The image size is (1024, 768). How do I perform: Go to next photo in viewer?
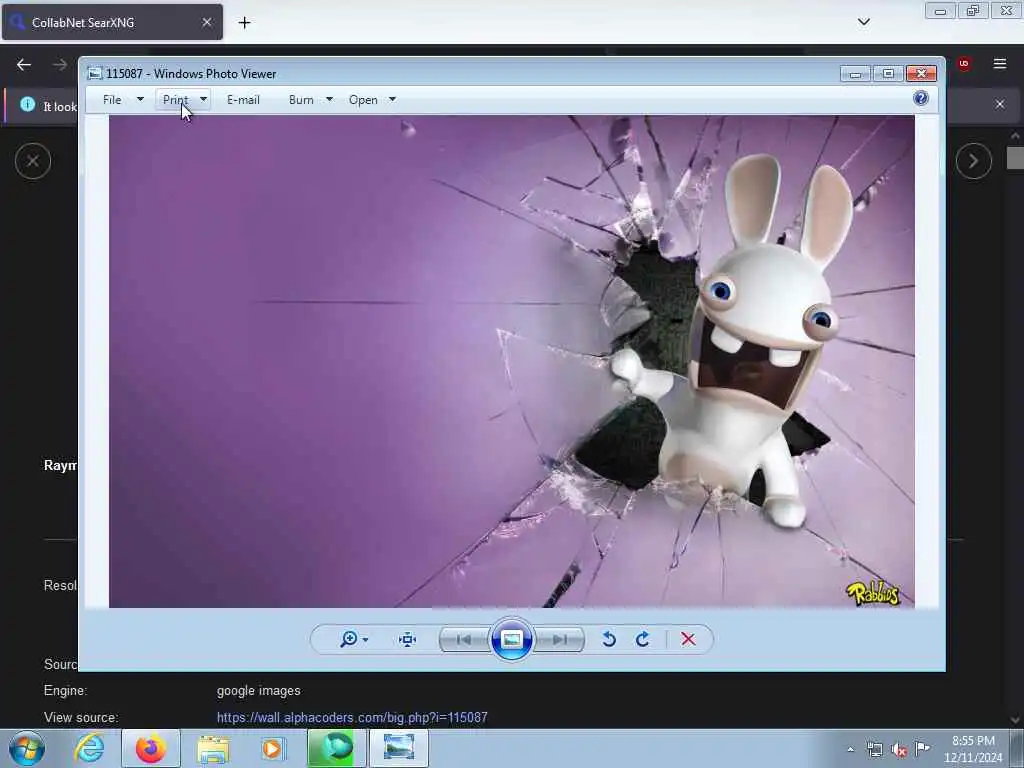[x=560, y=639]
